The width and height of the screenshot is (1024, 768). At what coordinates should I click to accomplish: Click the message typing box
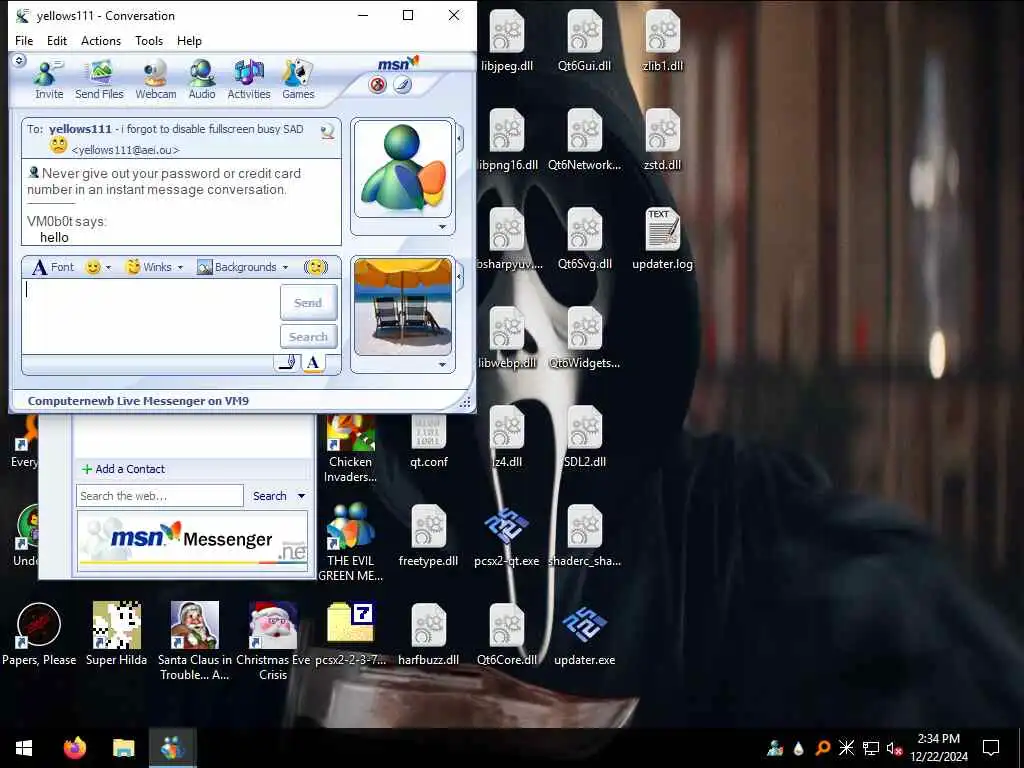(x=150, y=317)
